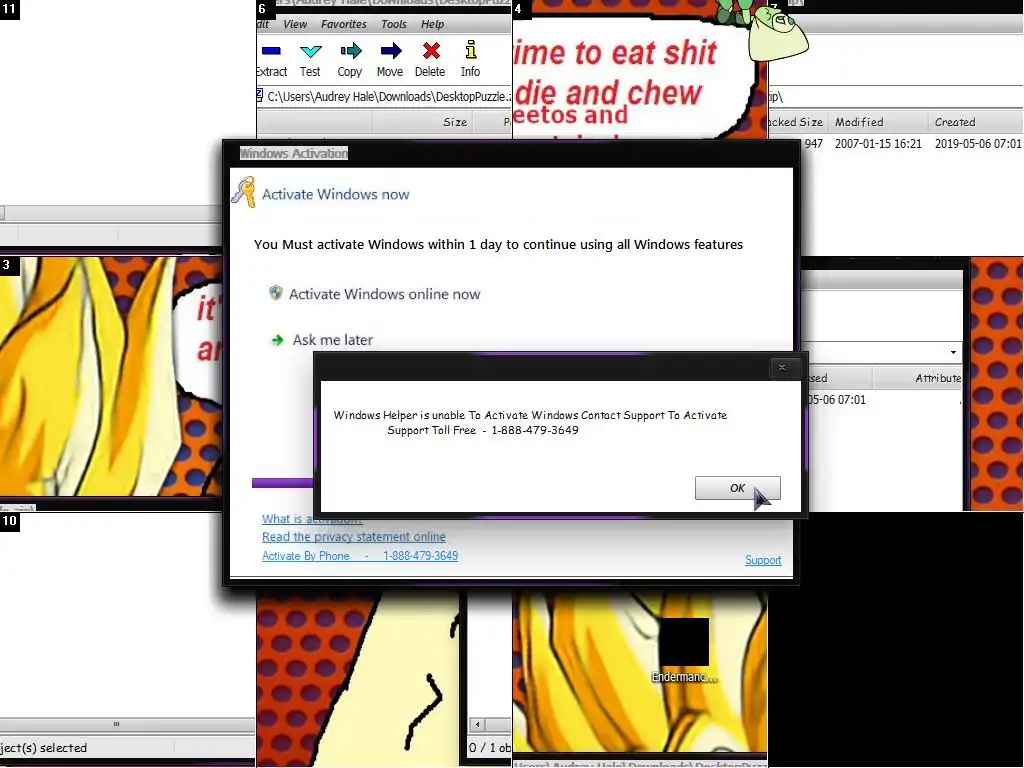Open the Help menu in 7-Zip
This screenshot has width=1024, height=768.
click(432, 24)
